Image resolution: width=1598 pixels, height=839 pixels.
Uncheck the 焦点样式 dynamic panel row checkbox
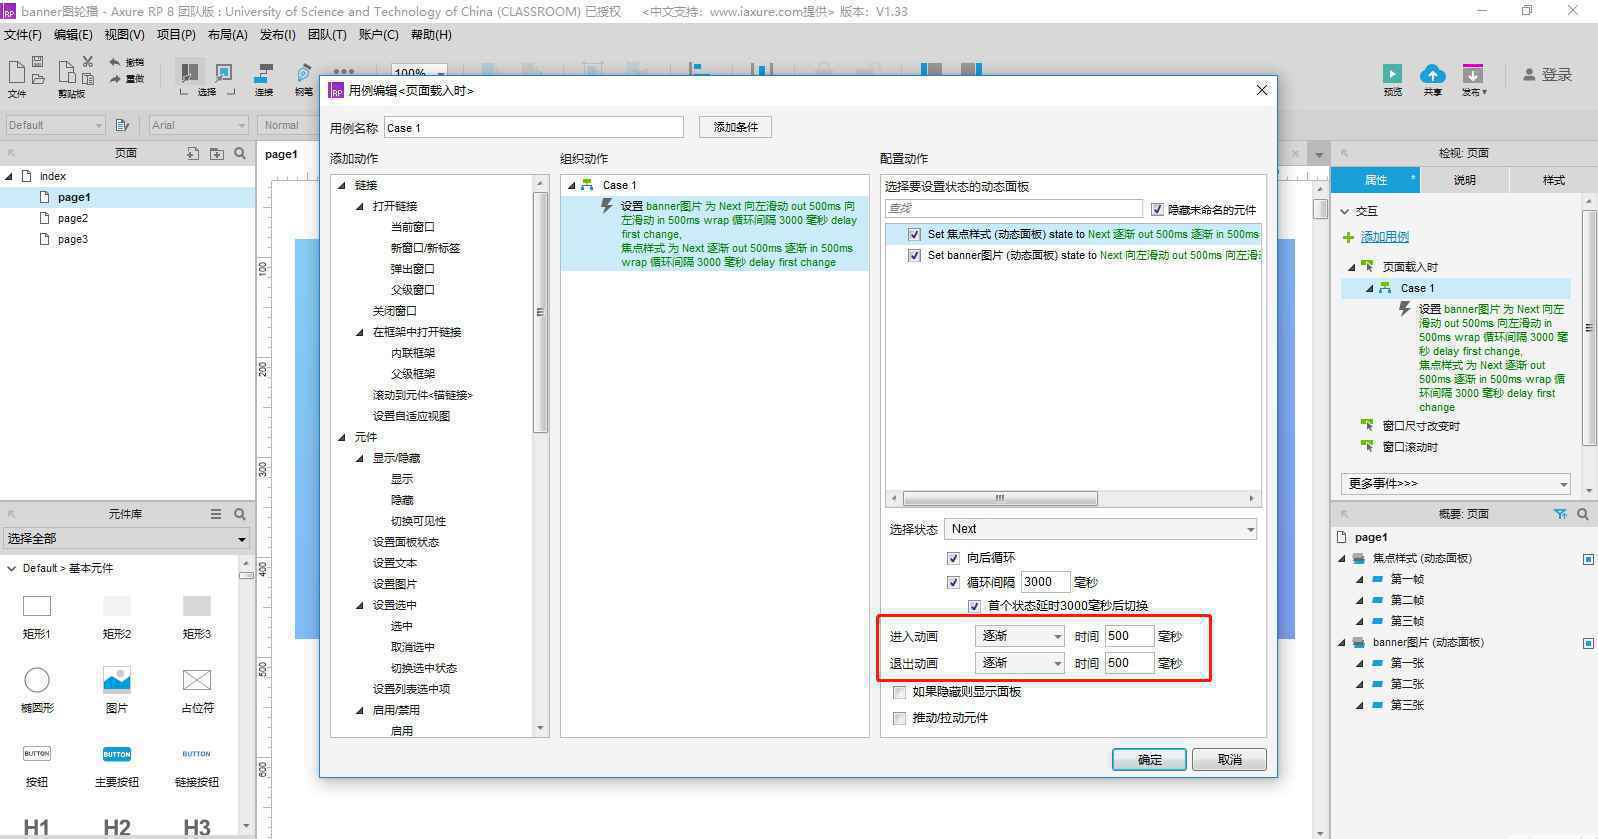914,234
